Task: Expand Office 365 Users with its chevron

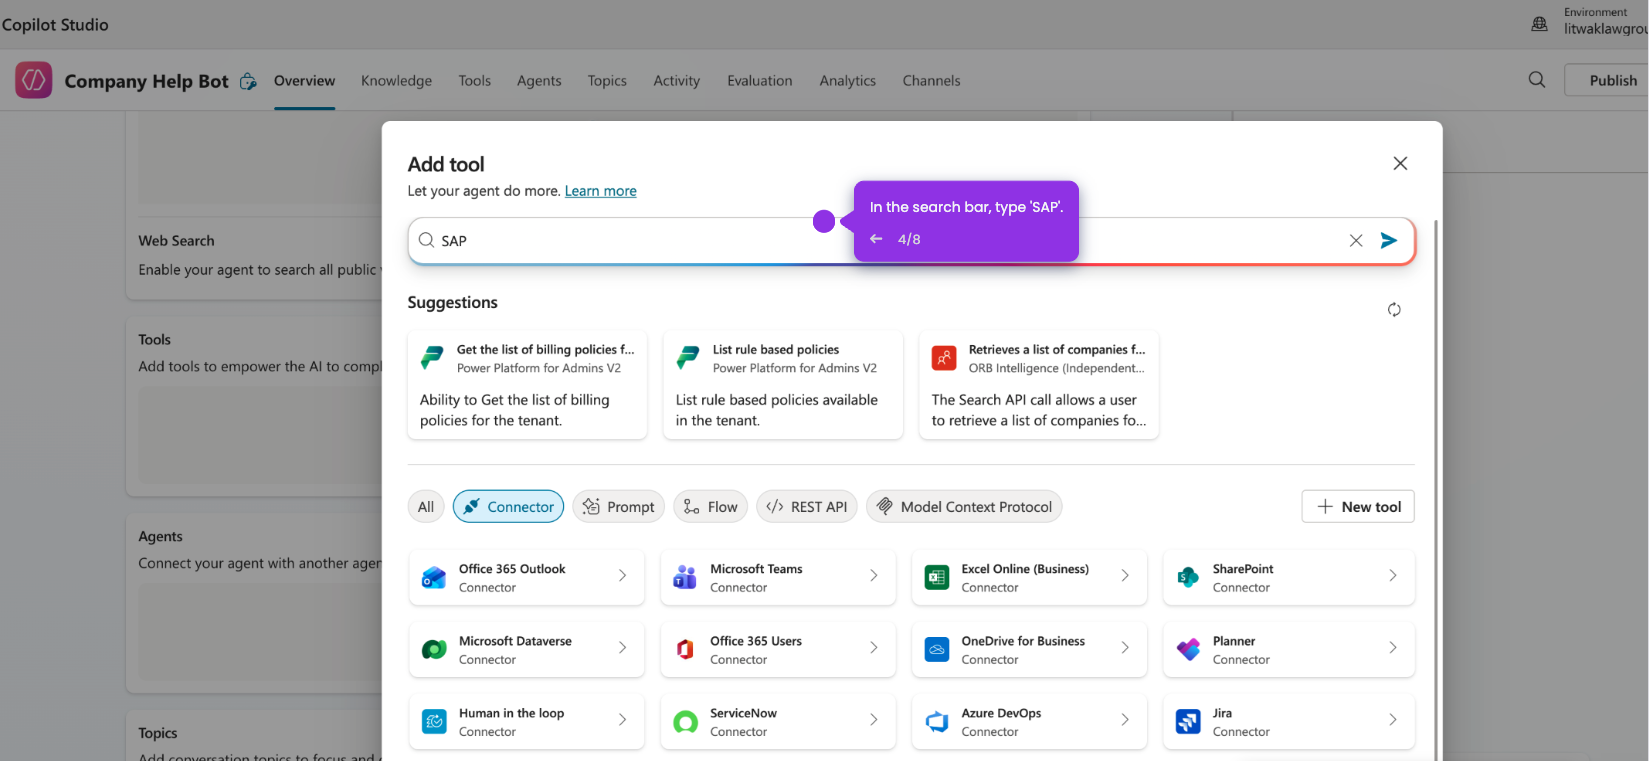Action: (874, 648)
